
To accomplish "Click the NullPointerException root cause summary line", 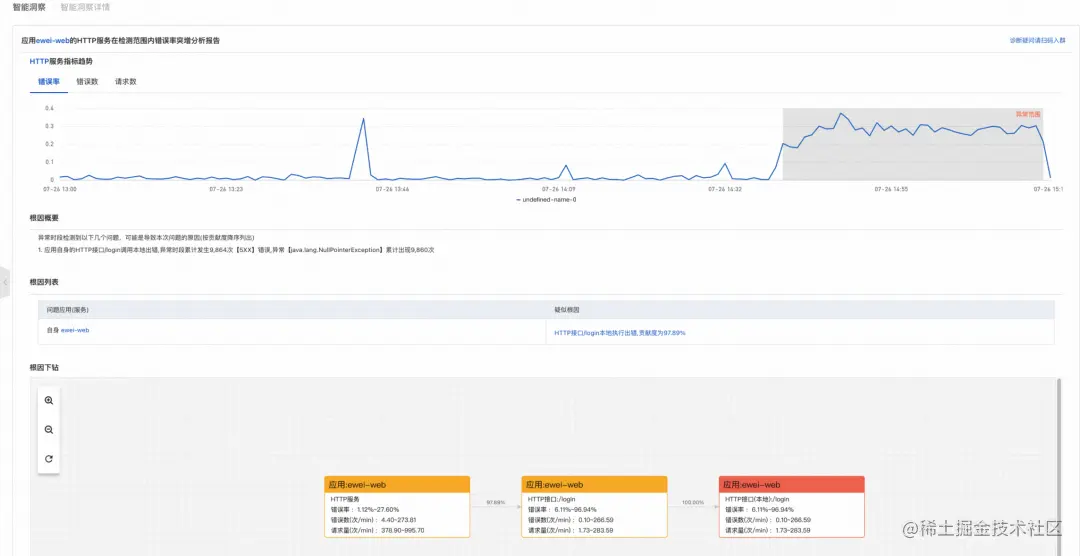I will pyautogui.click(x=236, y=250).
